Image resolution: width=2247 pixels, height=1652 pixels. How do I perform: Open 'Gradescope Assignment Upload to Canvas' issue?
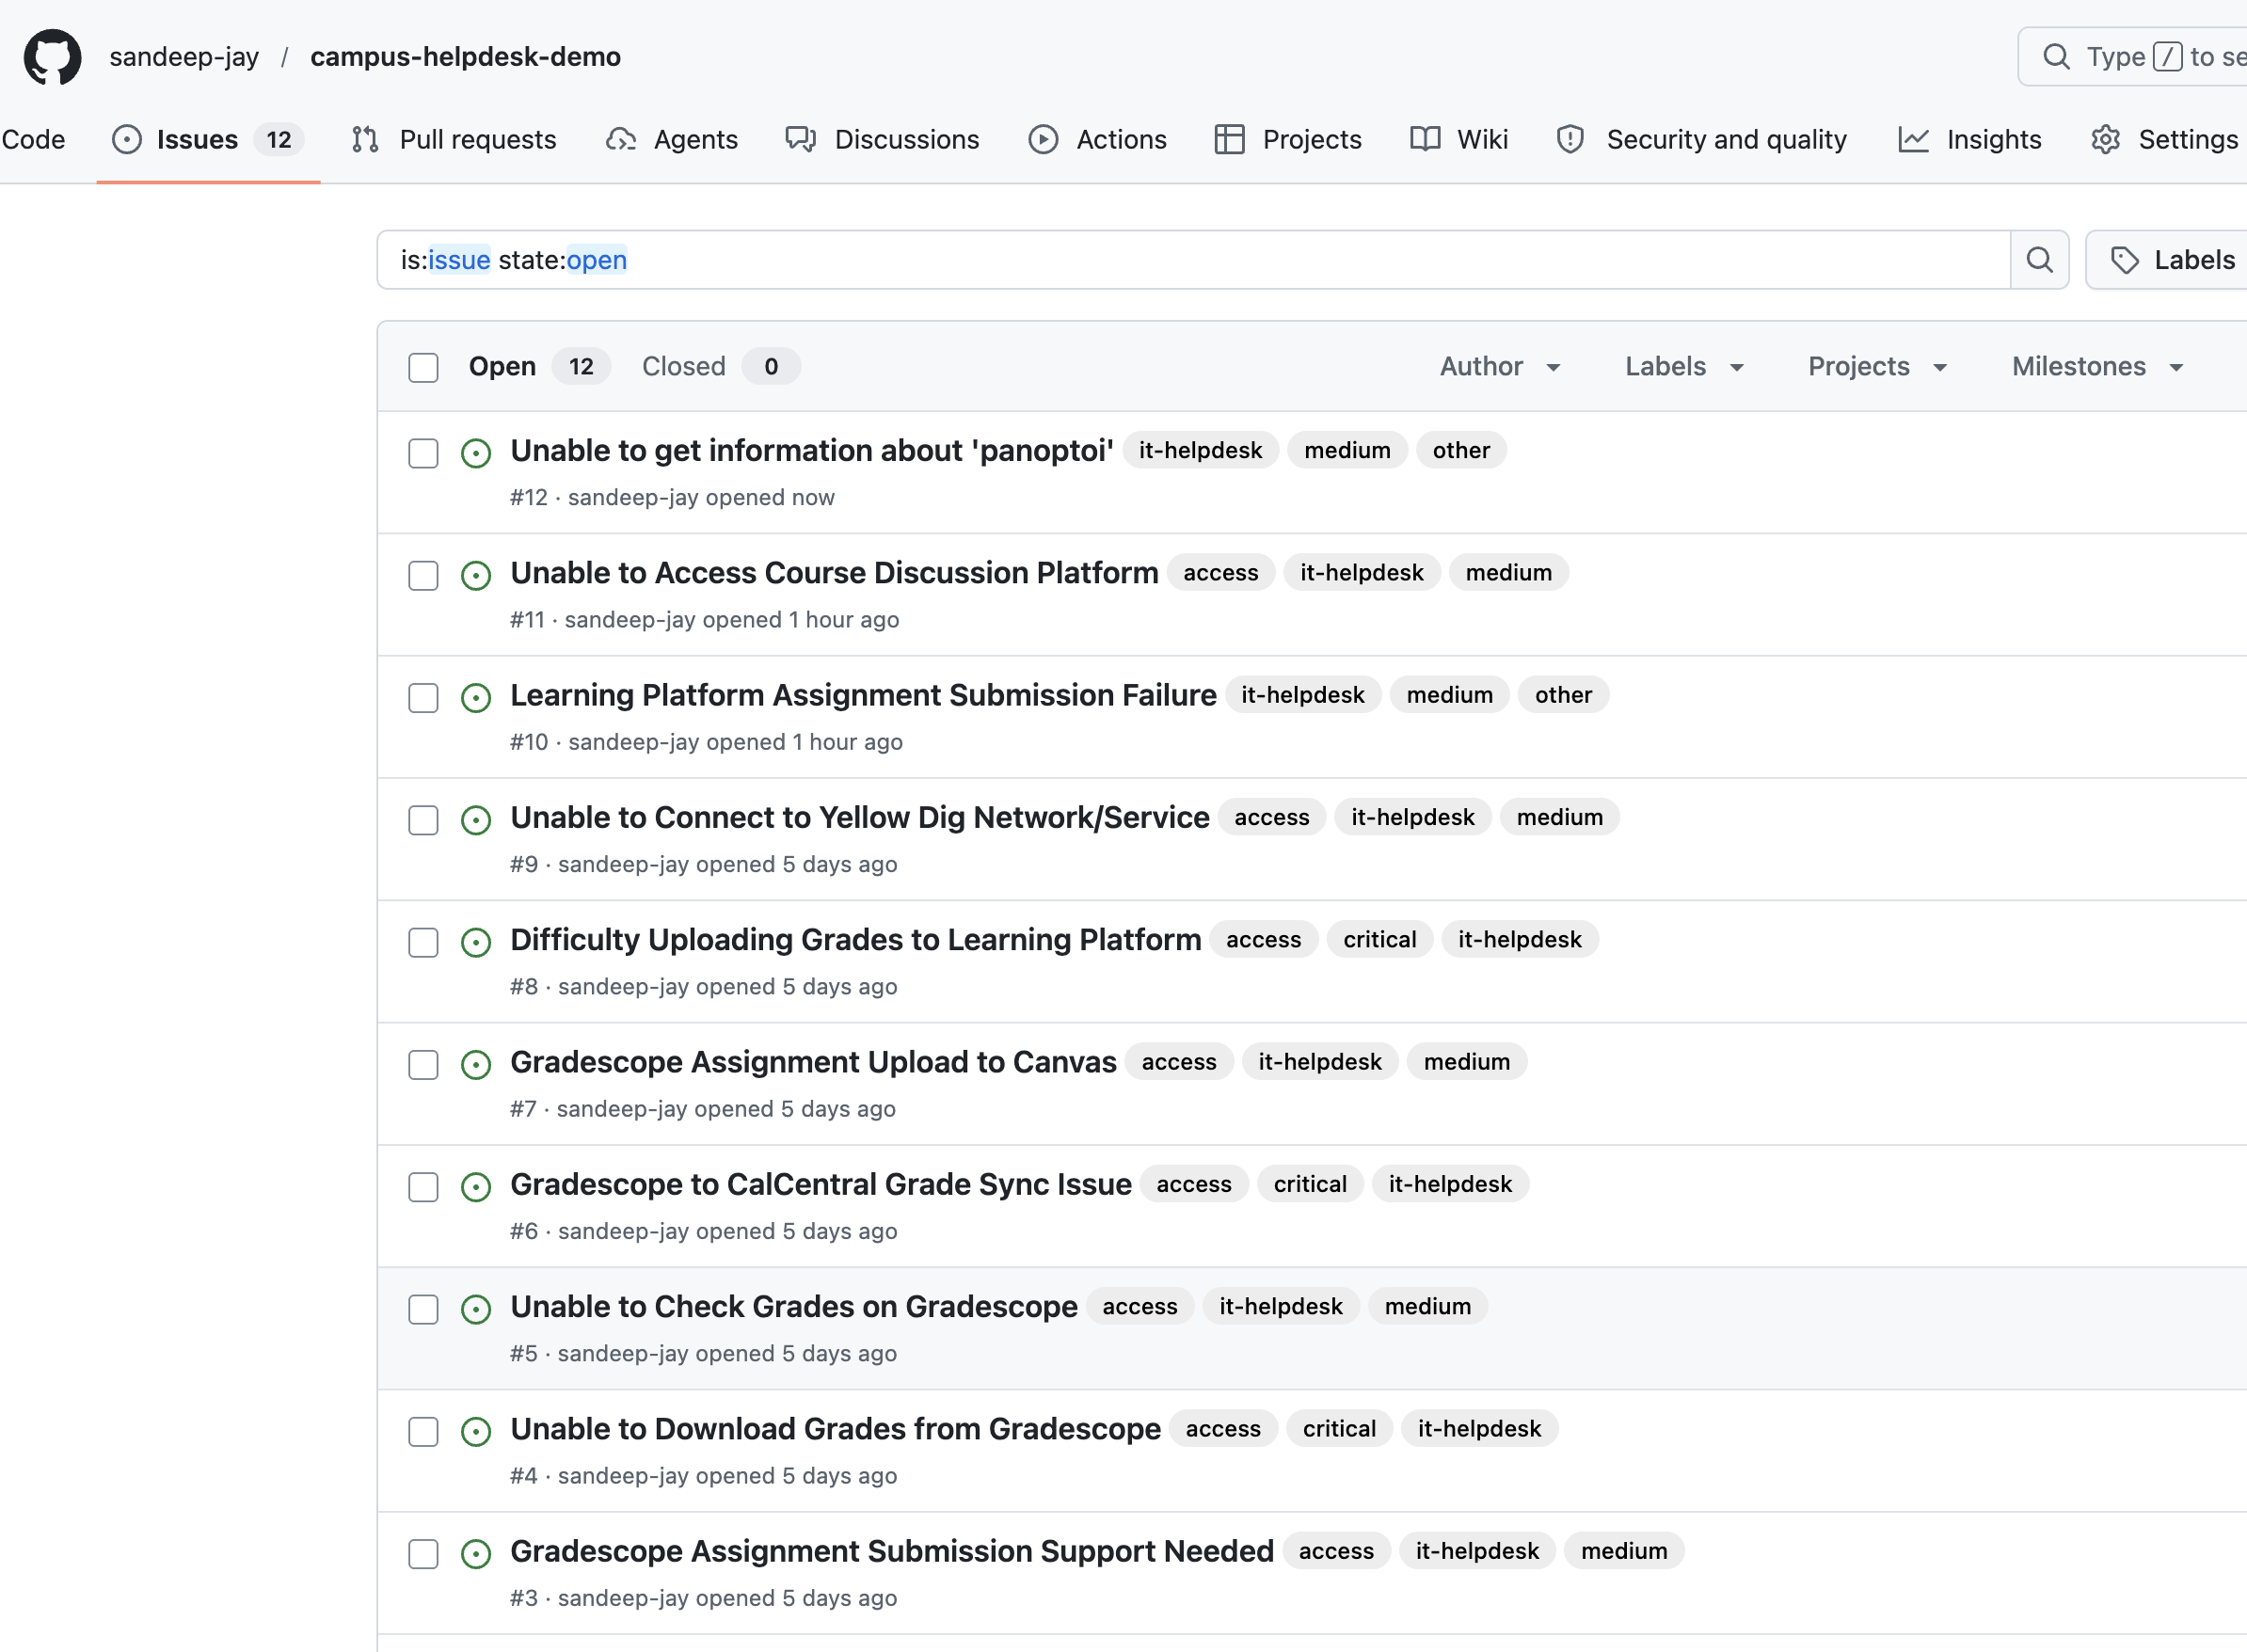[813, 1062]
